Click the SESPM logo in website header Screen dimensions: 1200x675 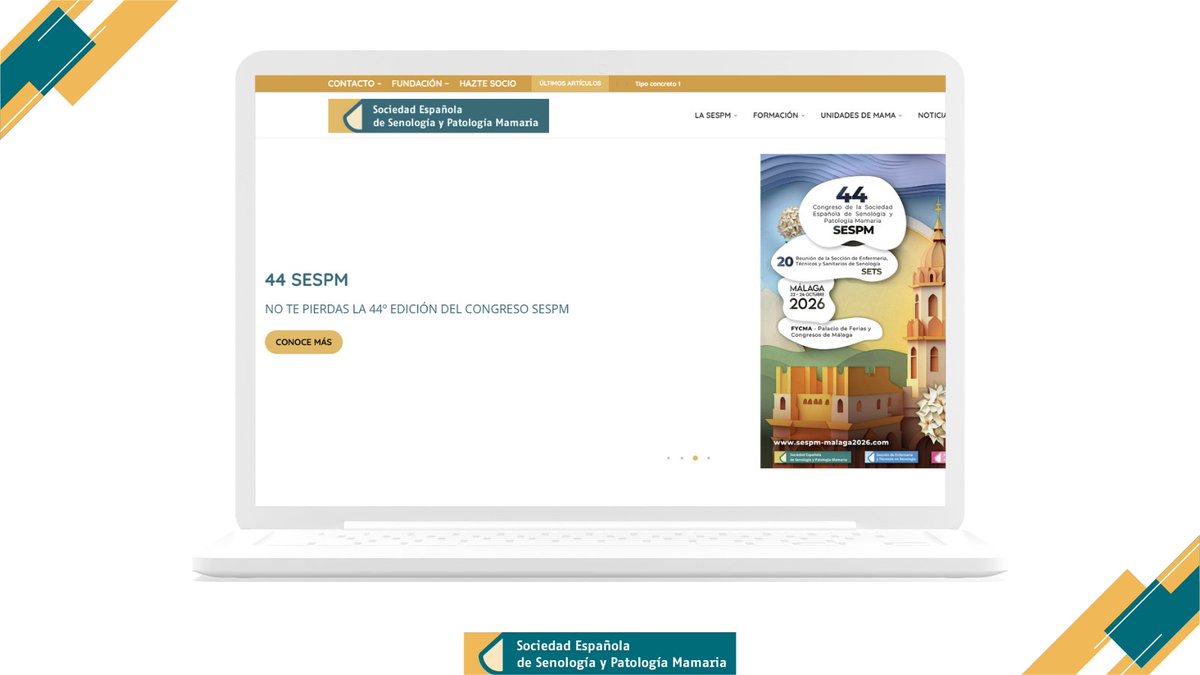click(x=438, y=116)
